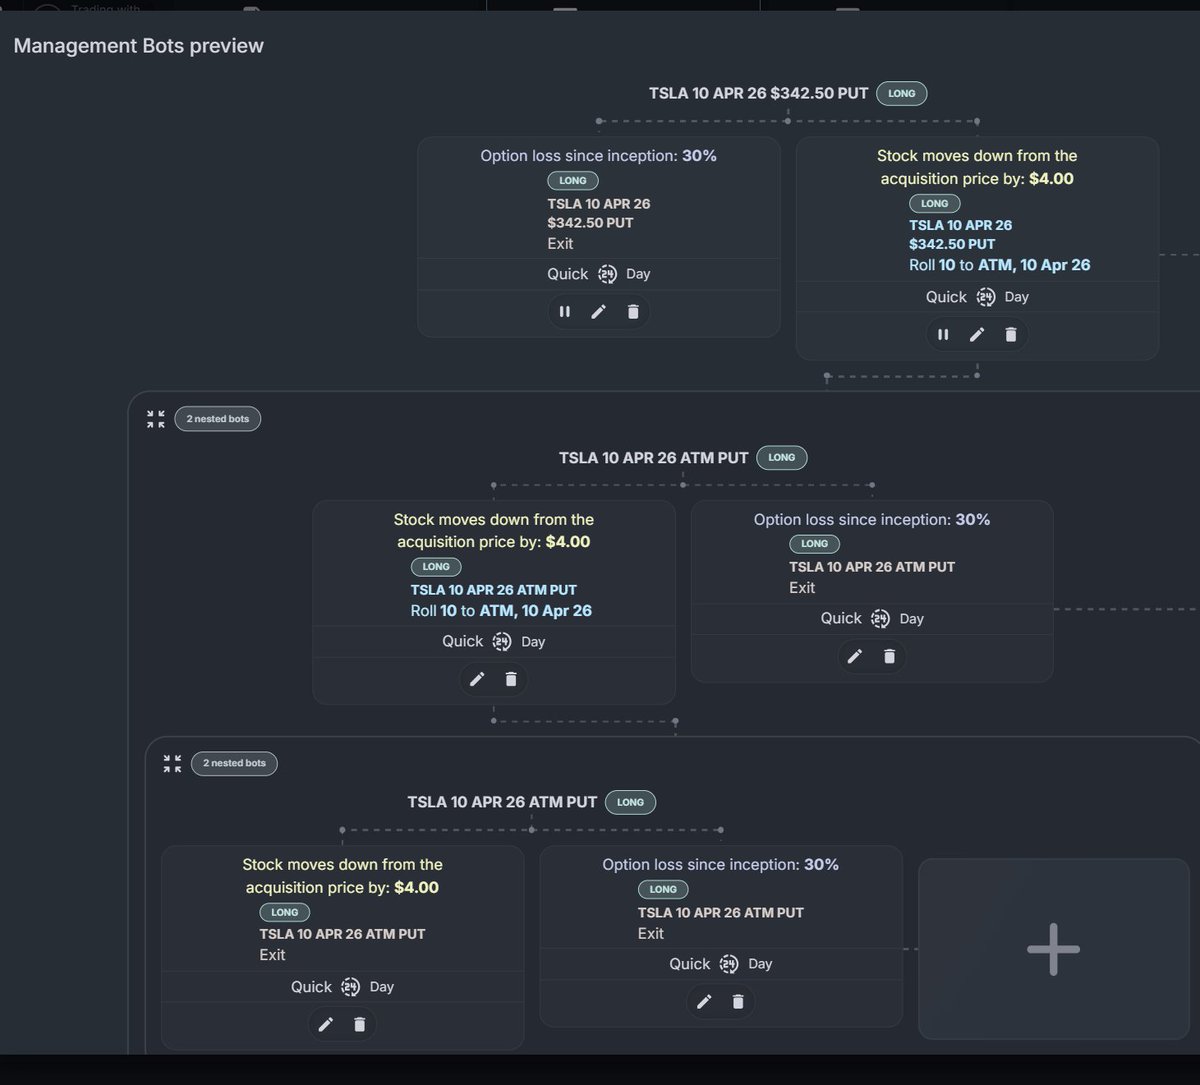The image size is (1200, 1085).
Task: Pause the top "Option loss since inception: 30%" bot
Action: (565, 311)
